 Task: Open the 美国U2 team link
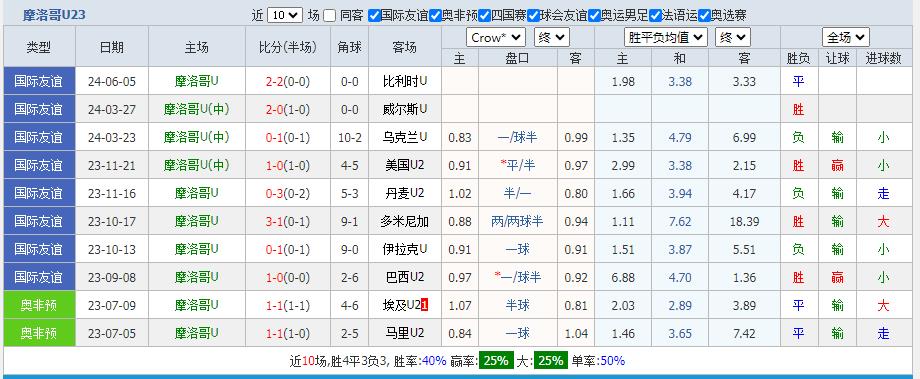pos(404,165)
